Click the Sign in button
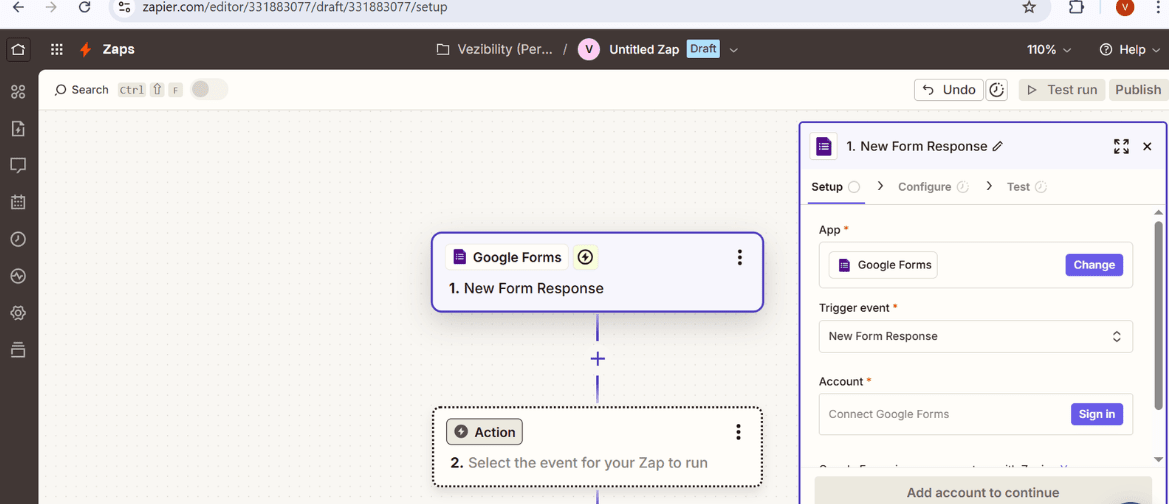 [x=1096, y=414]
